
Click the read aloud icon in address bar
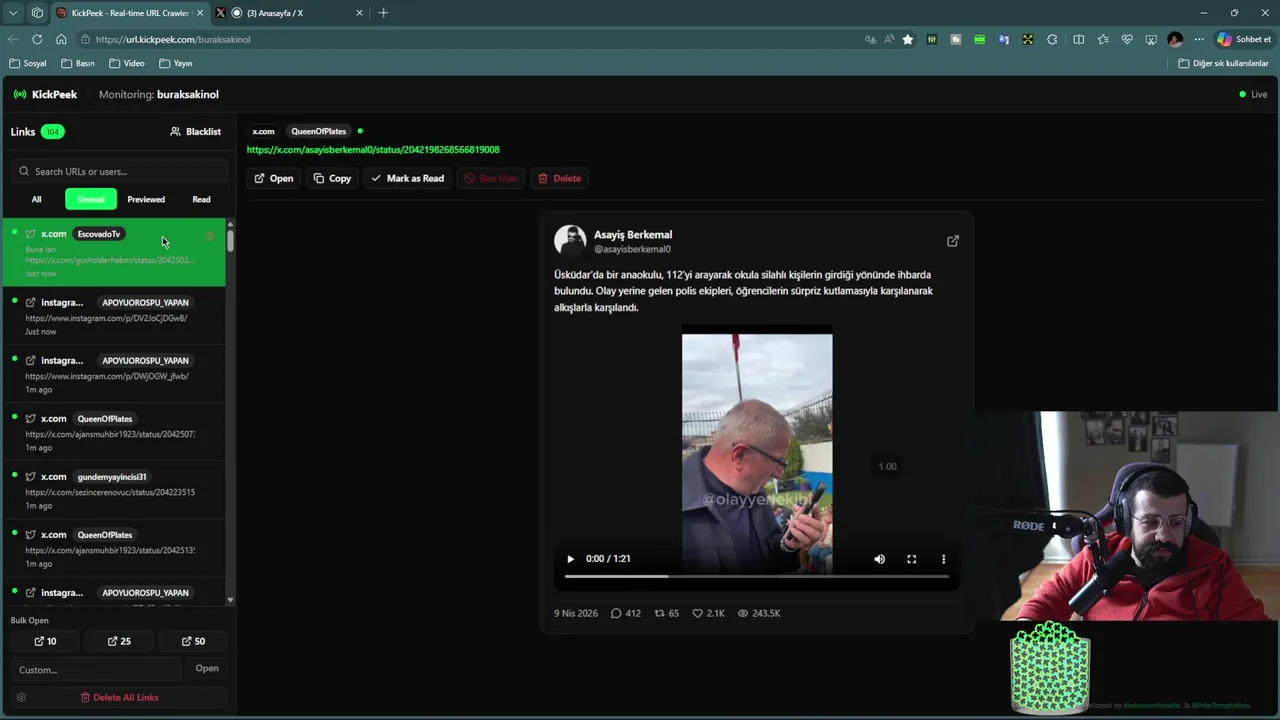889,39
